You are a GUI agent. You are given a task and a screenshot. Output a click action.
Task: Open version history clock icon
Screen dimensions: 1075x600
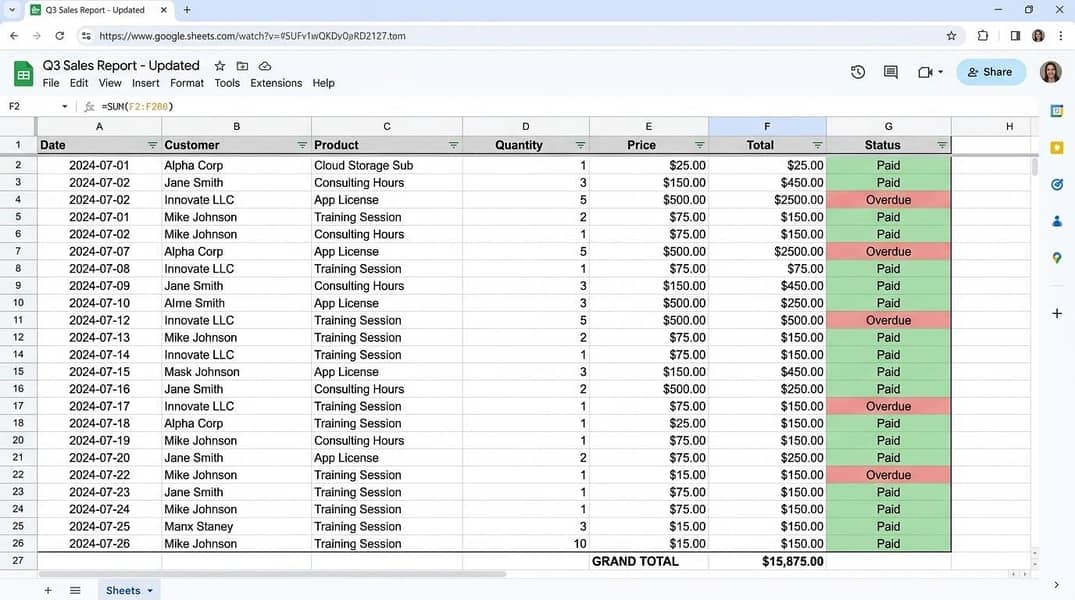(x=858, y=72)
